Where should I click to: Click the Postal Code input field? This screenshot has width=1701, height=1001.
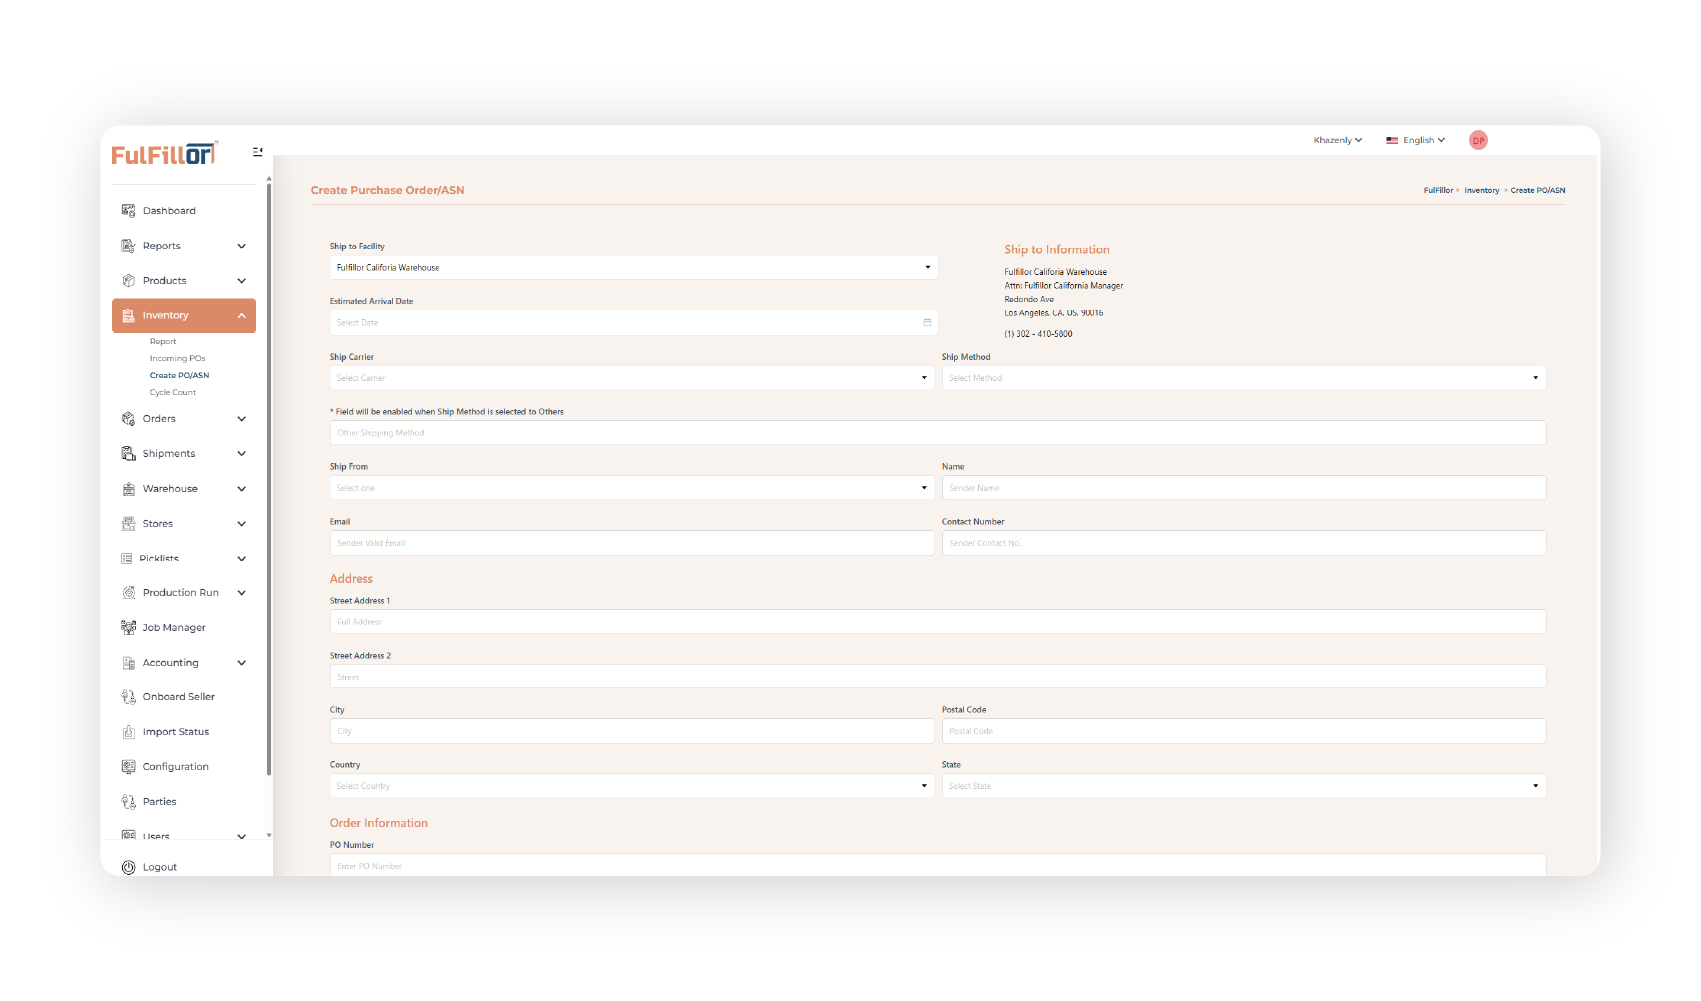click(1244, 731)
